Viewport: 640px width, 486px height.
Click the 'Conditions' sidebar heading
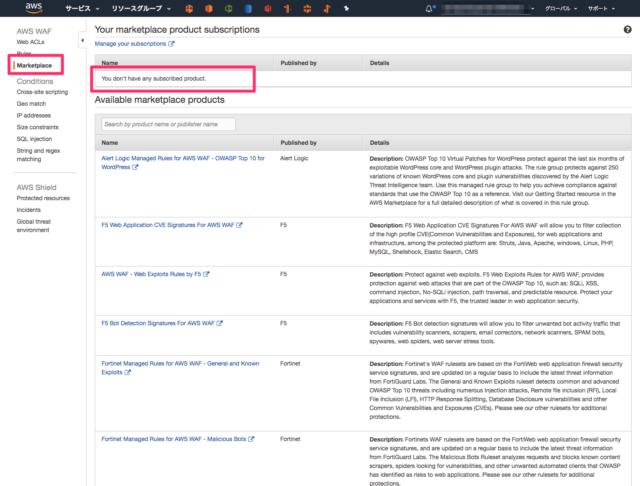pyautogui.click(x=35, y=81)
